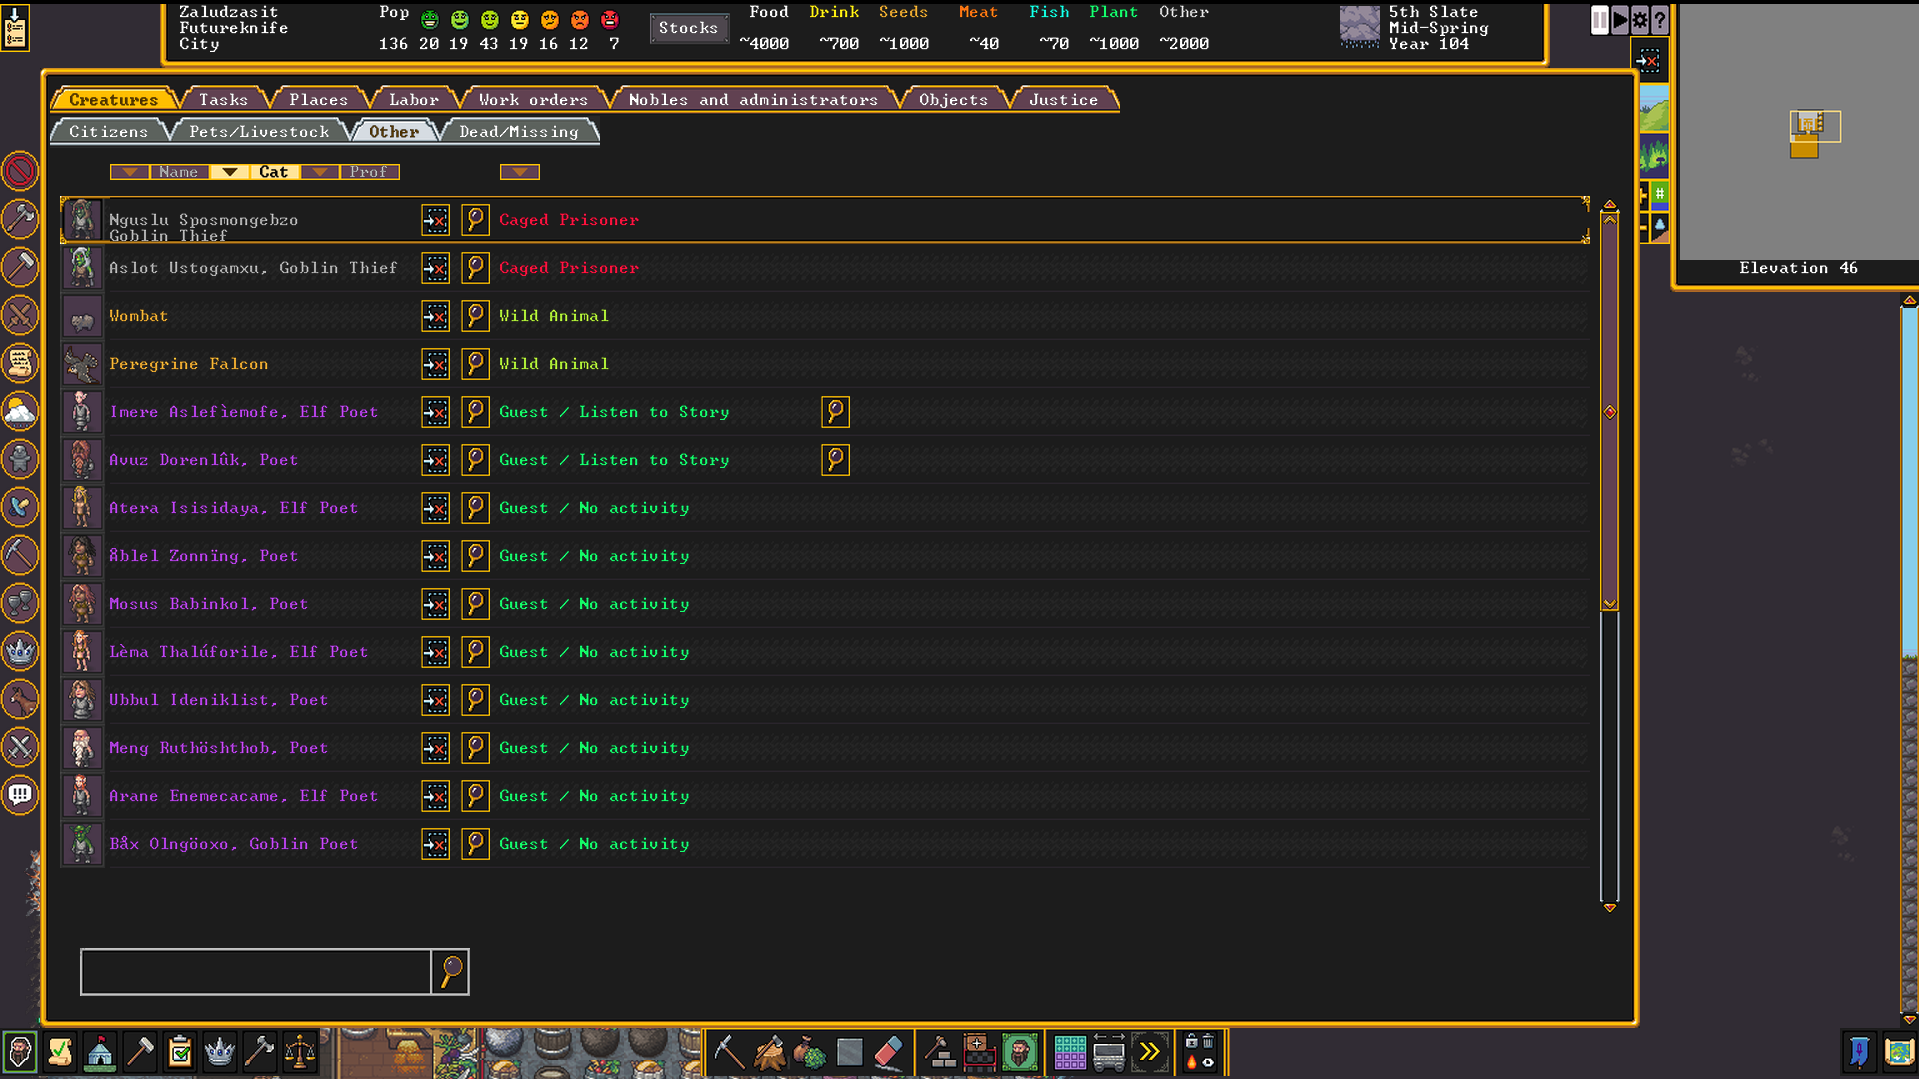Open the work orders clipboard icon
This screenshot has height=1079, width=1919.
[180, 1052]
